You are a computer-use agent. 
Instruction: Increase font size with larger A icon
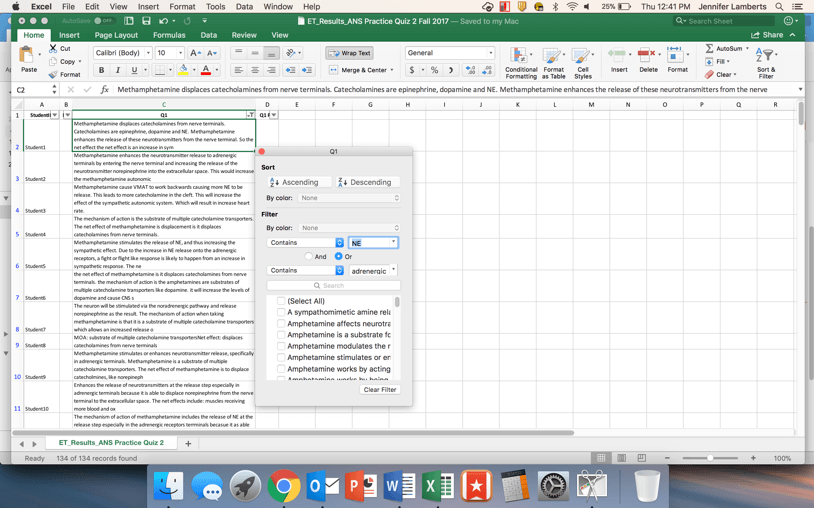(x=195, y=53)
